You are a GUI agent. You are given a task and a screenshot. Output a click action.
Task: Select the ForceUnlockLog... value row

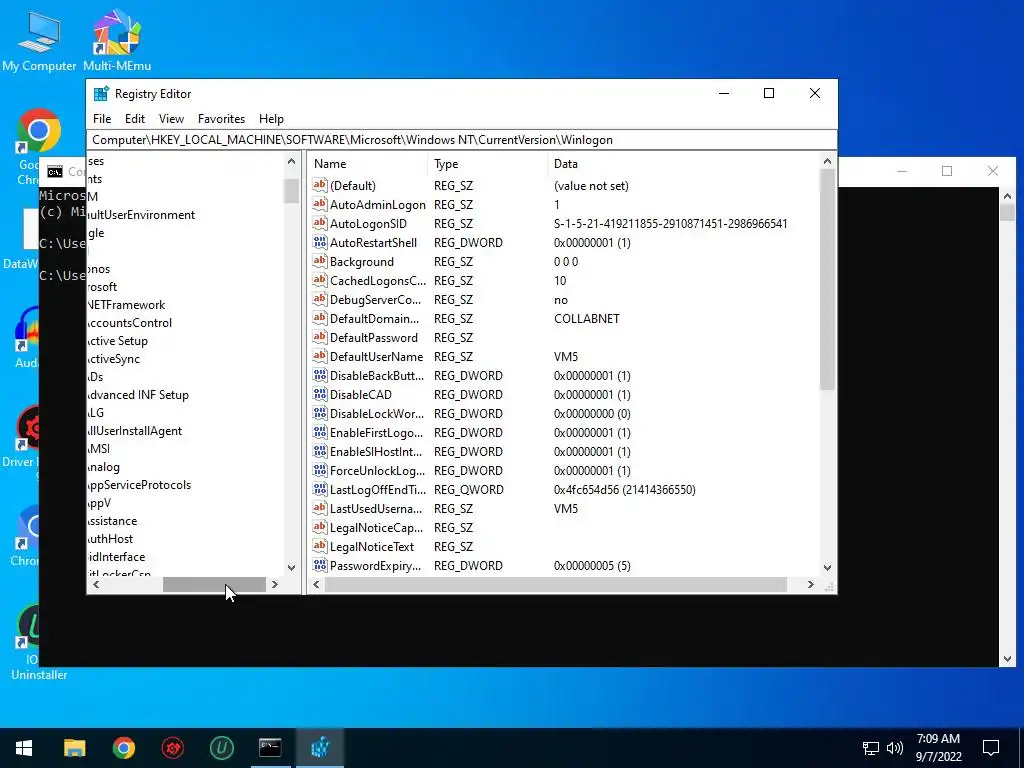(564, 470)
